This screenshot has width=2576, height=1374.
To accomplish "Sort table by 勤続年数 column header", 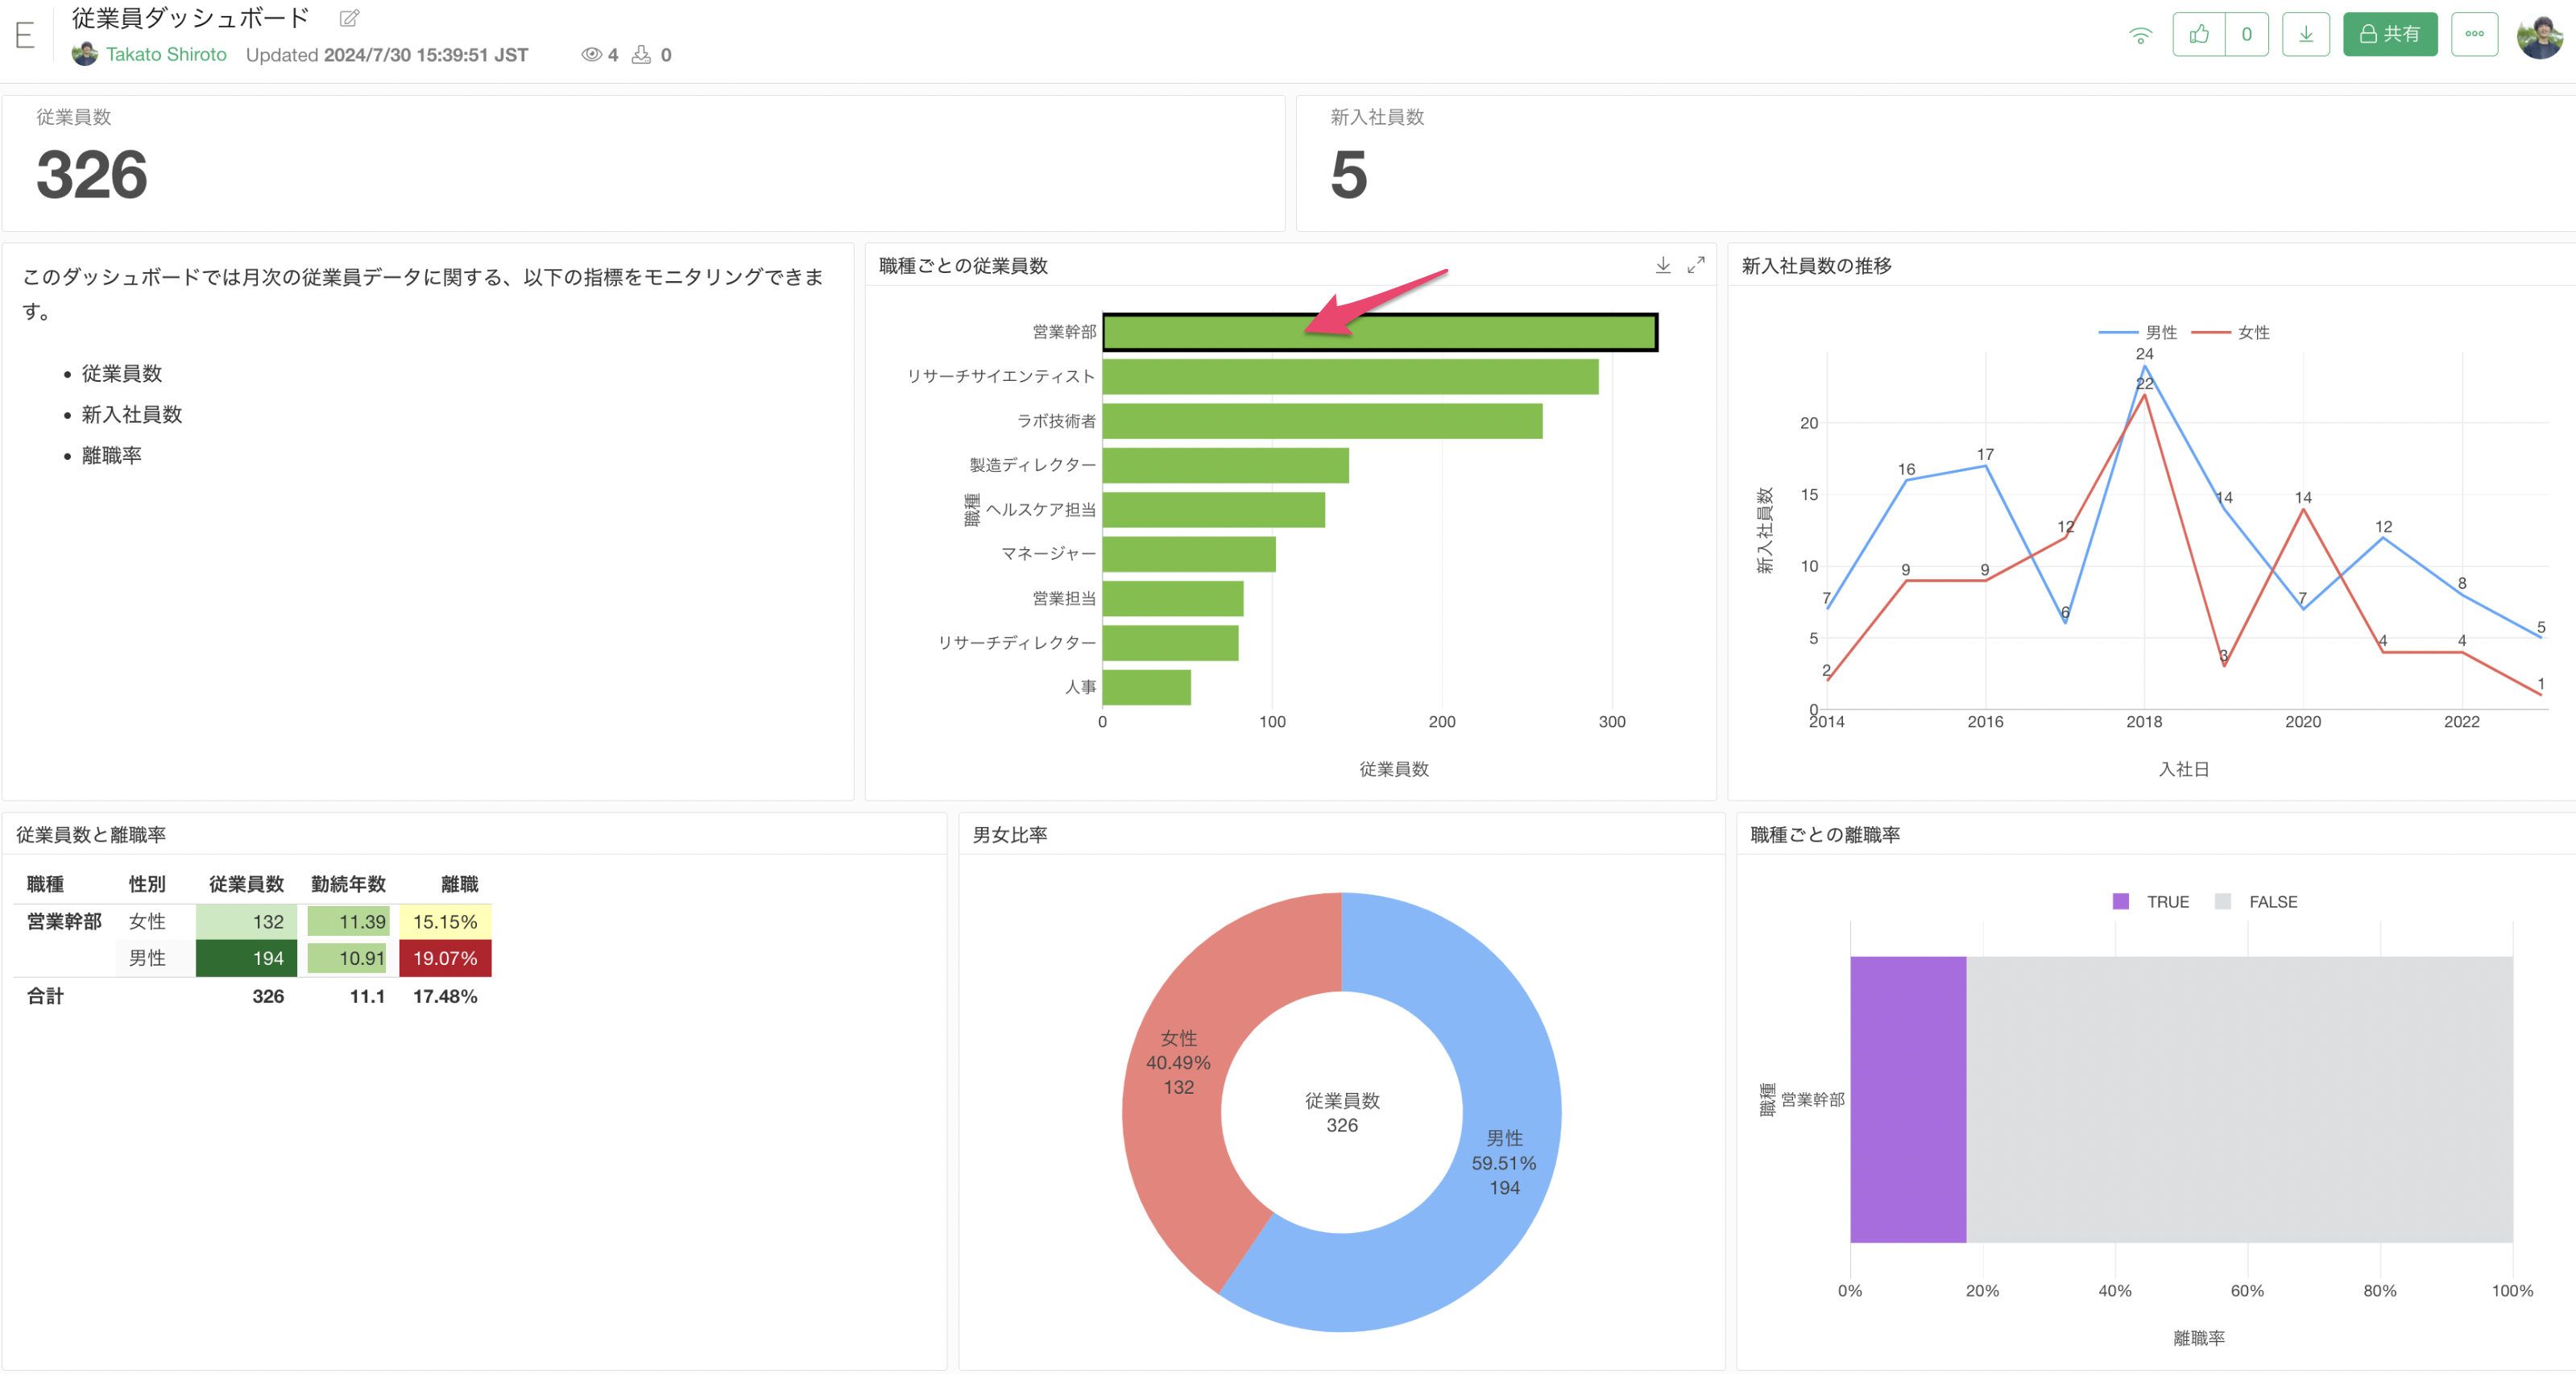I will pyautogui.click(x=348, y=884).
